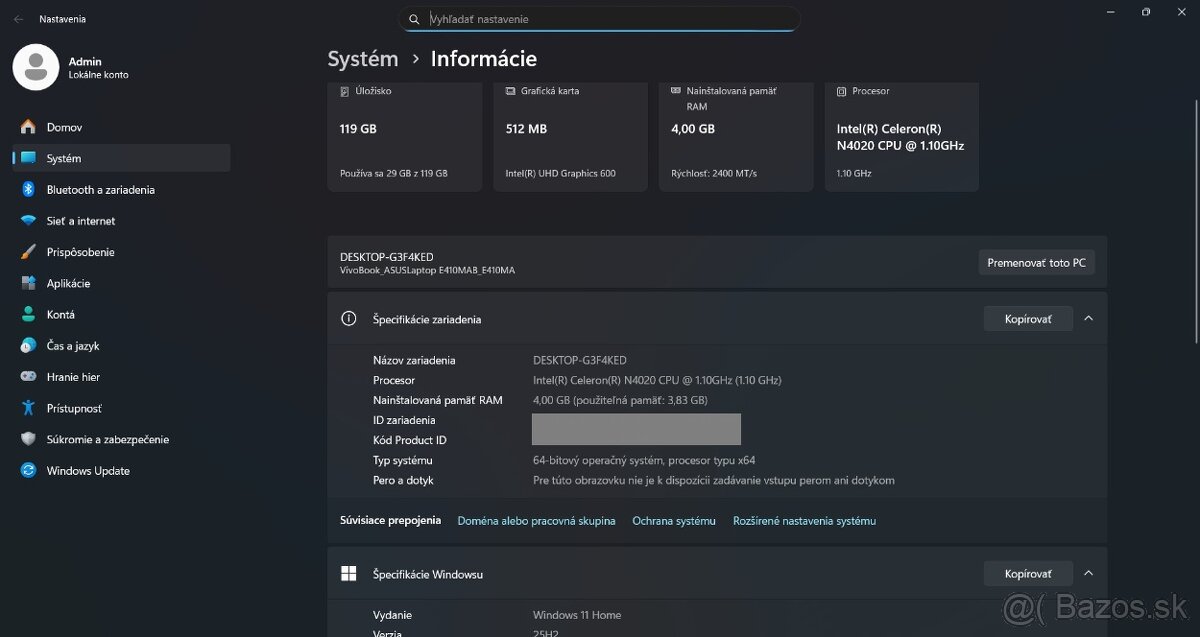The image size is (1200, 637).
Task: Open Hranie hier settings
Action: tap(122, 377)
